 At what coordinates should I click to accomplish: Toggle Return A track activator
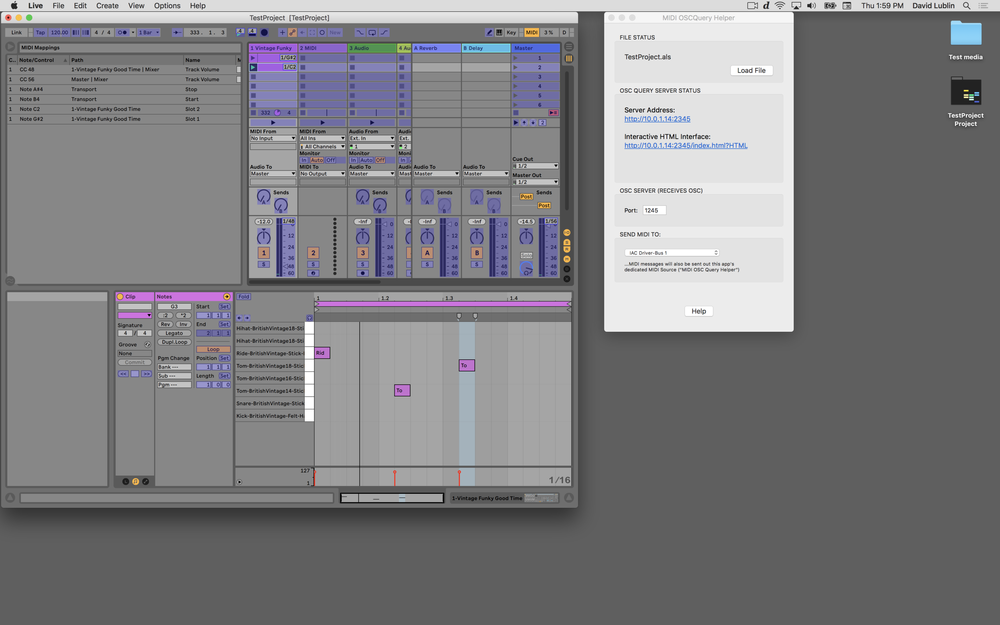click(x=427, y=253)
